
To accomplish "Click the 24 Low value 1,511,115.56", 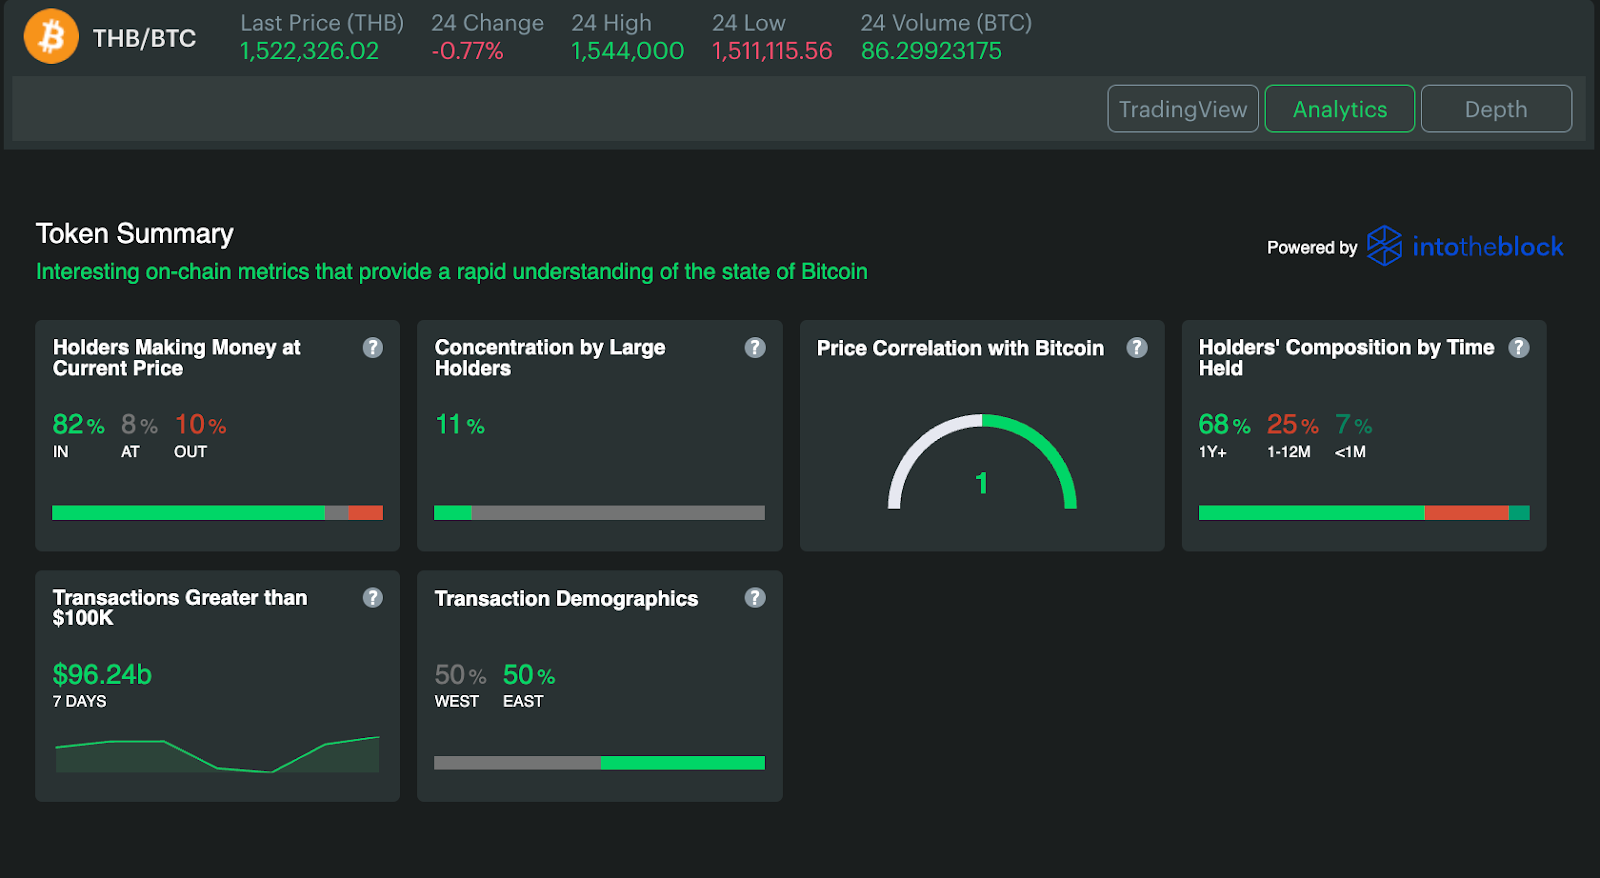I will point(772,51).
